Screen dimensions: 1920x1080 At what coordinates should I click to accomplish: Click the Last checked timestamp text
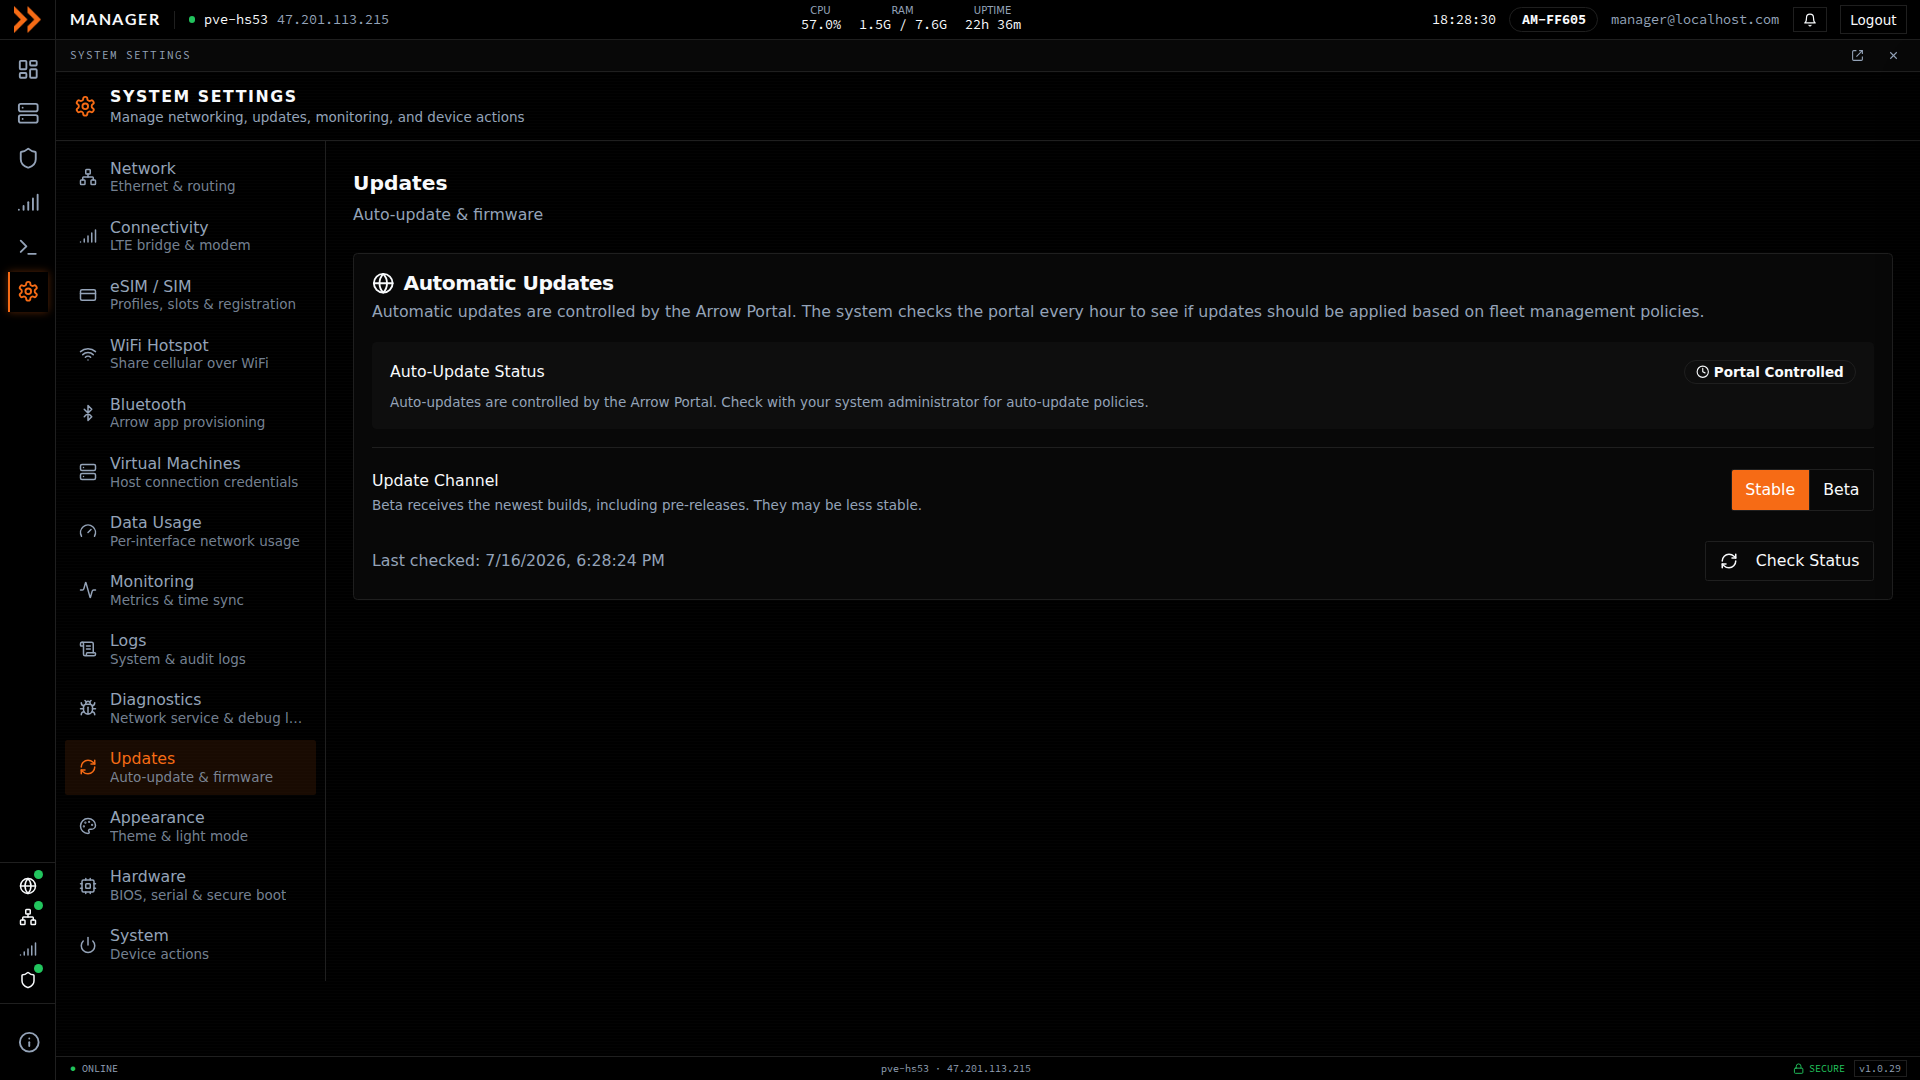pos(518,561)
